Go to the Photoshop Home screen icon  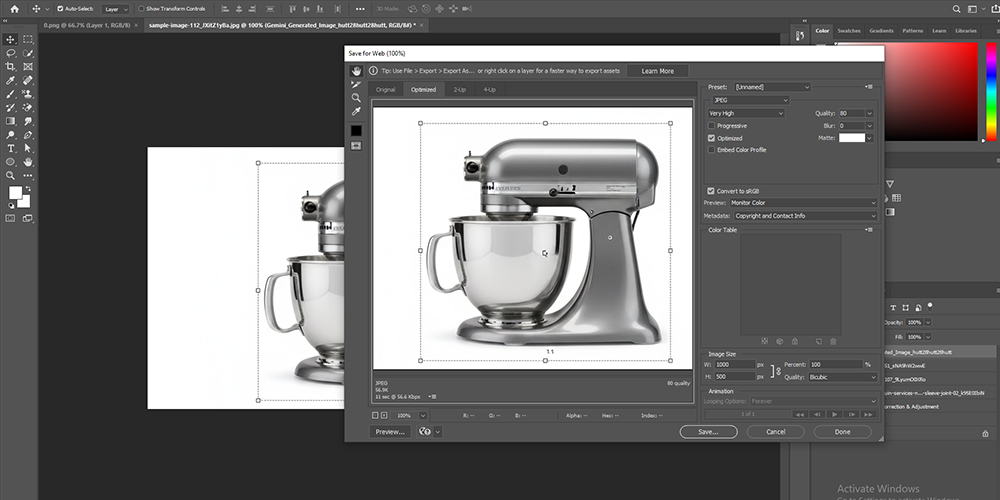(14, 9)
